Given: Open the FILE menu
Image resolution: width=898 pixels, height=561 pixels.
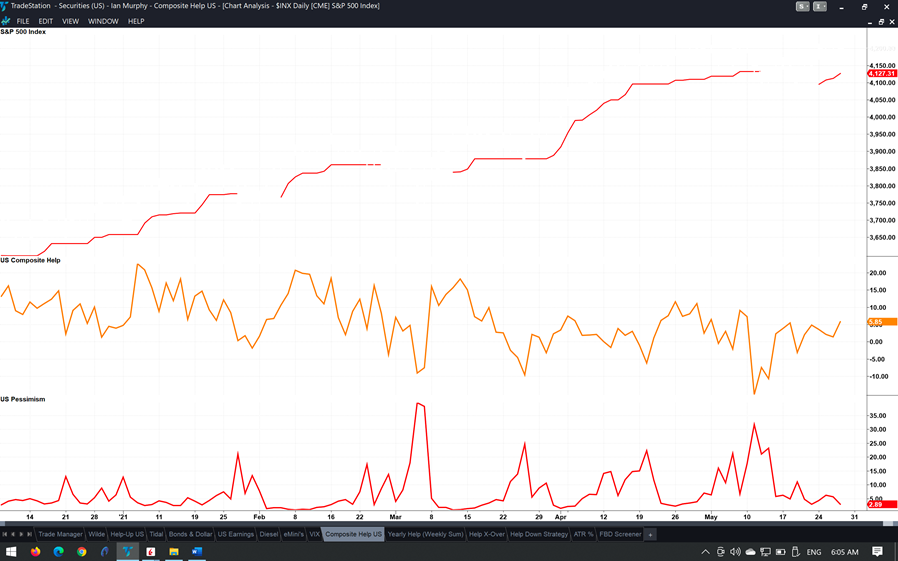Looking at the screenshot, I should [x=23, y=21].
